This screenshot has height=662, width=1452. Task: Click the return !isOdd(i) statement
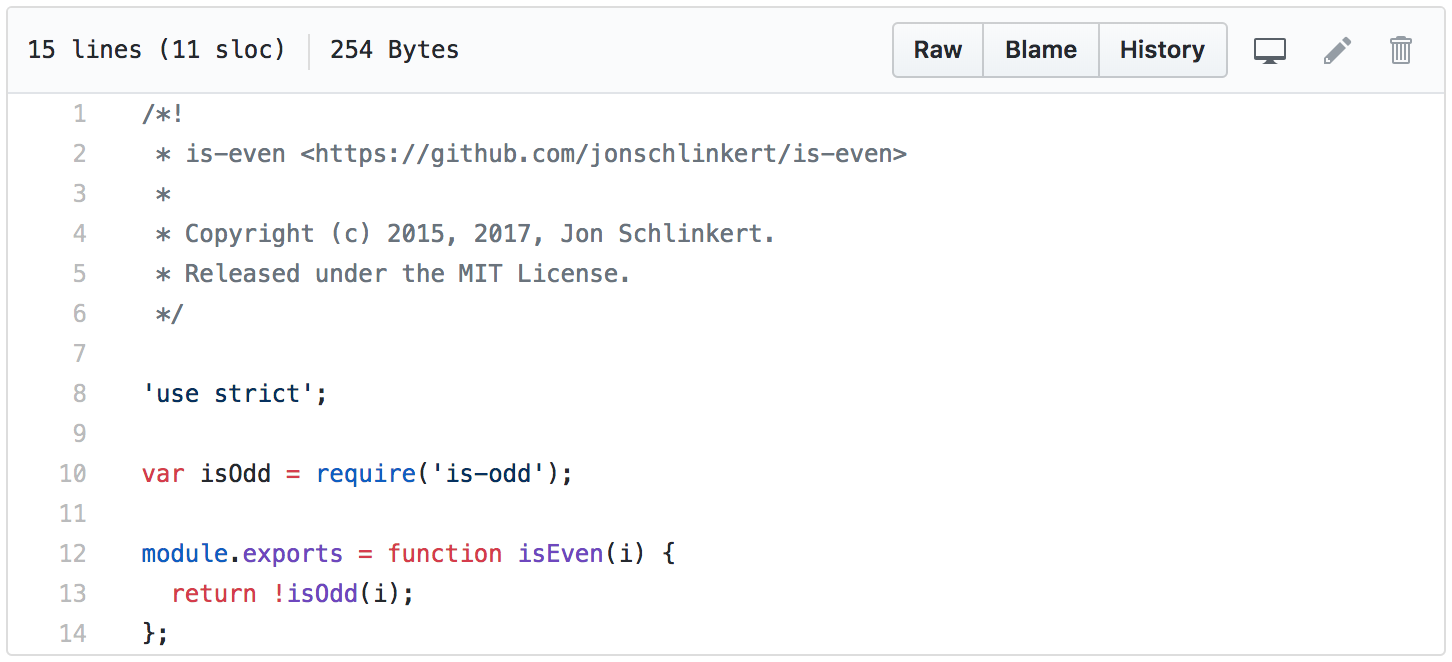[x=292, y=594]
